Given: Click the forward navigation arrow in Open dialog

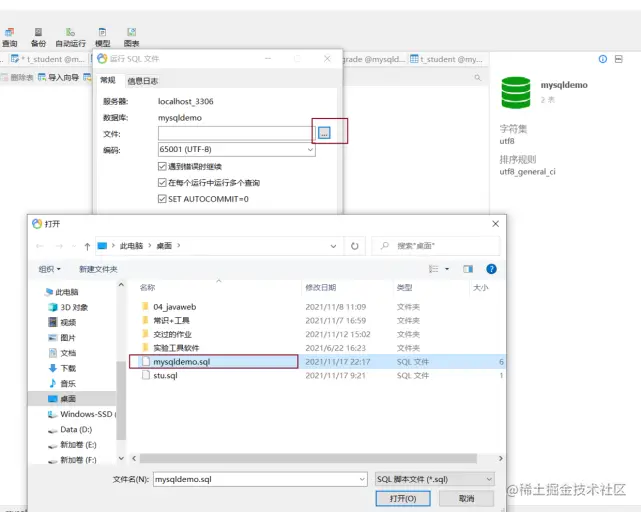Looking at the screenshot, I should [x=59, y=246].
